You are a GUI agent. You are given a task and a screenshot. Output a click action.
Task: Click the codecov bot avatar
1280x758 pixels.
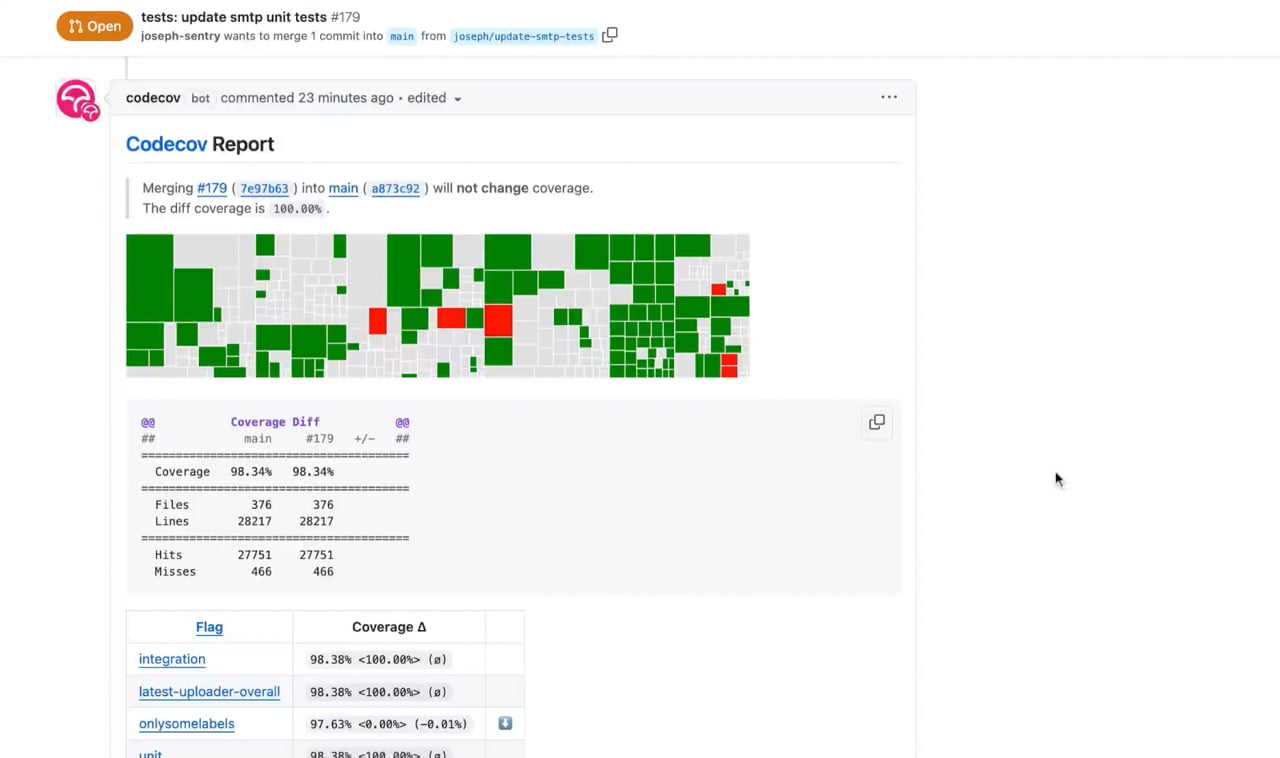77,100
